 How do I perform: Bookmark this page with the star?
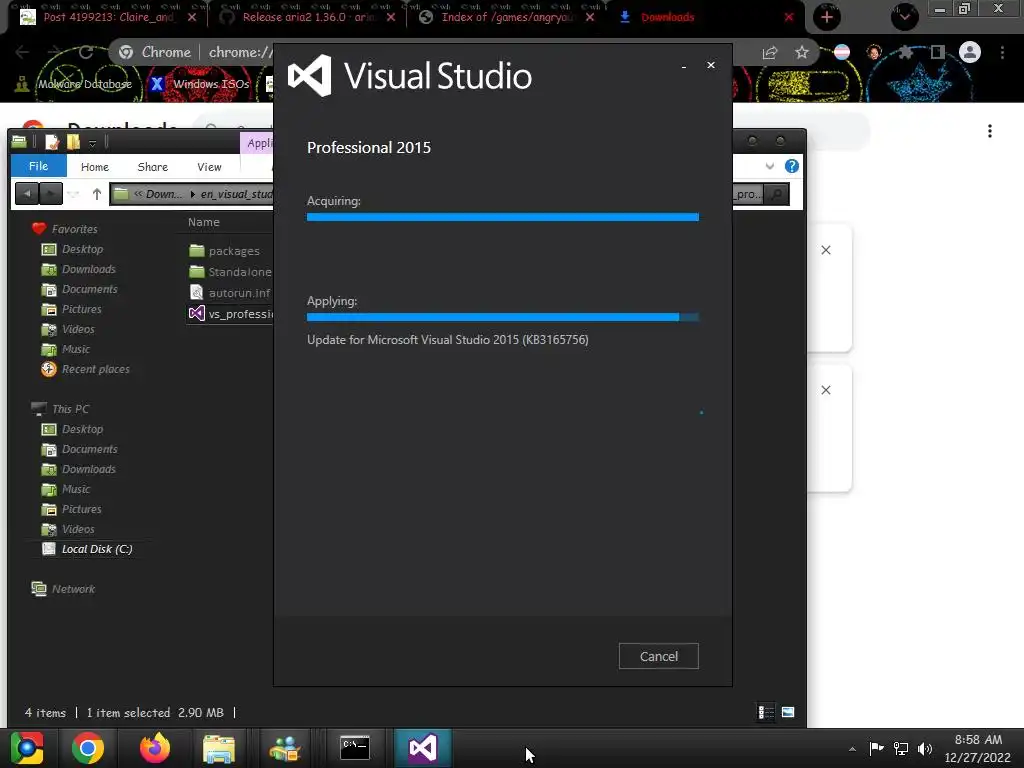click(x=802, y=52)
